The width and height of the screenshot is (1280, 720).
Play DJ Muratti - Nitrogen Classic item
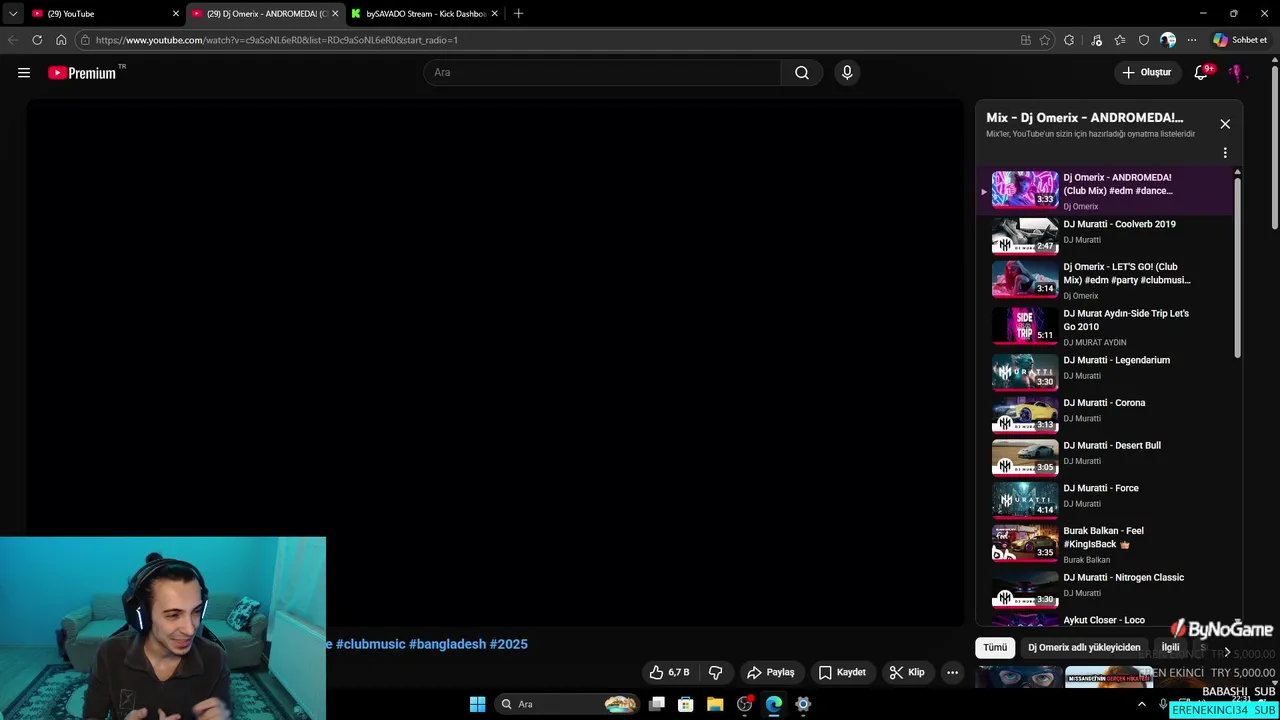(1105, 589)
